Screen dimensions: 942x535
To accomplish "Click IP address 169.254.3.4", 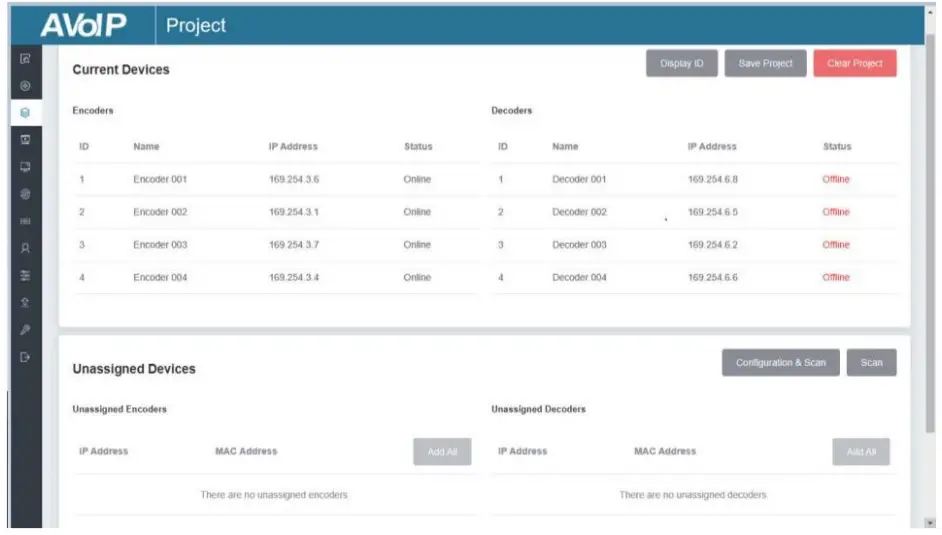I will [x=294, y=277].
